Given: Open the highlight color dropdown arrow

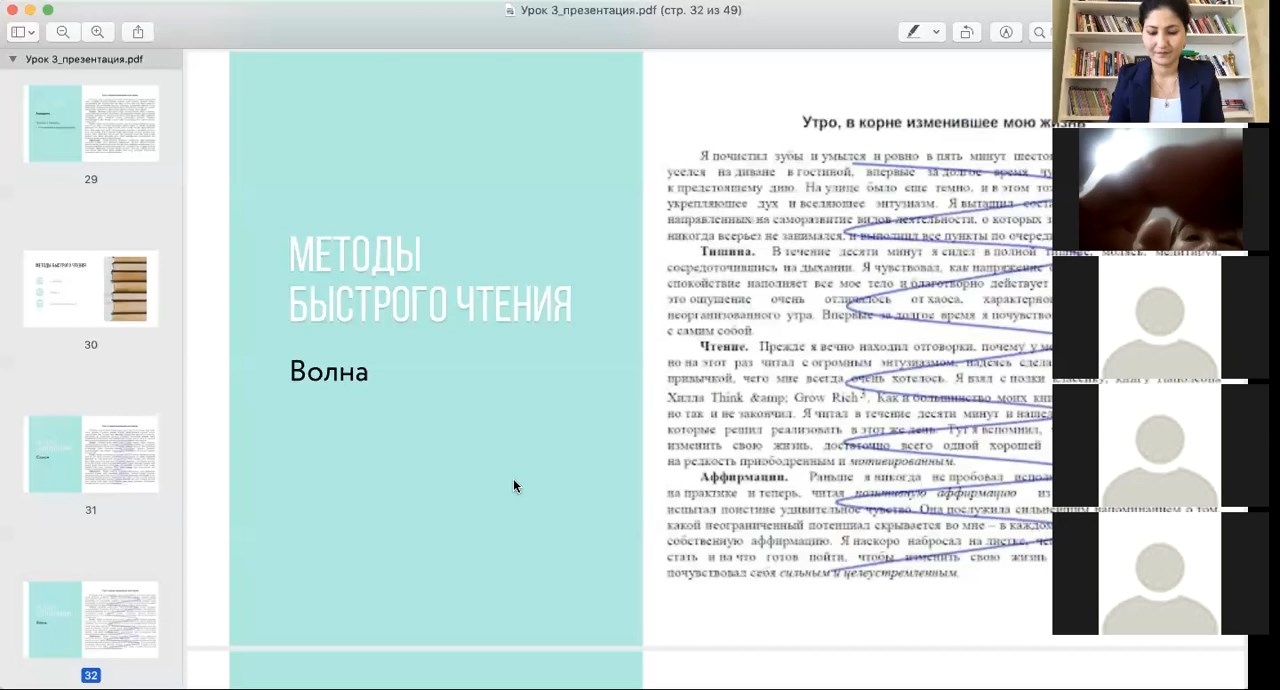Looking at the screenshot, I should [936, 32].
